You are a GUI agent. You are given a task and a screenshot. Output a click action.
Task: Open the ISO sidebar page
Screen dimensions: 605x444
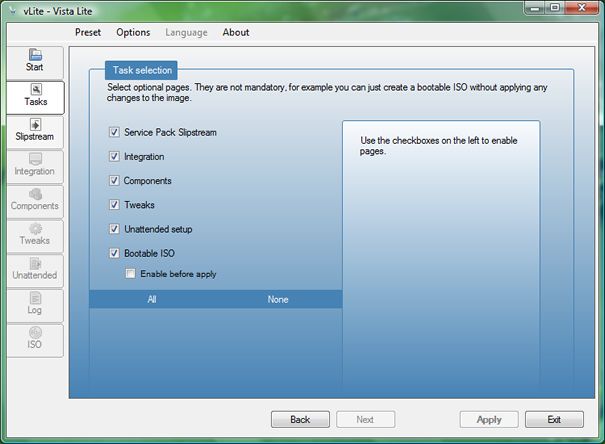[x=35, y=340]
